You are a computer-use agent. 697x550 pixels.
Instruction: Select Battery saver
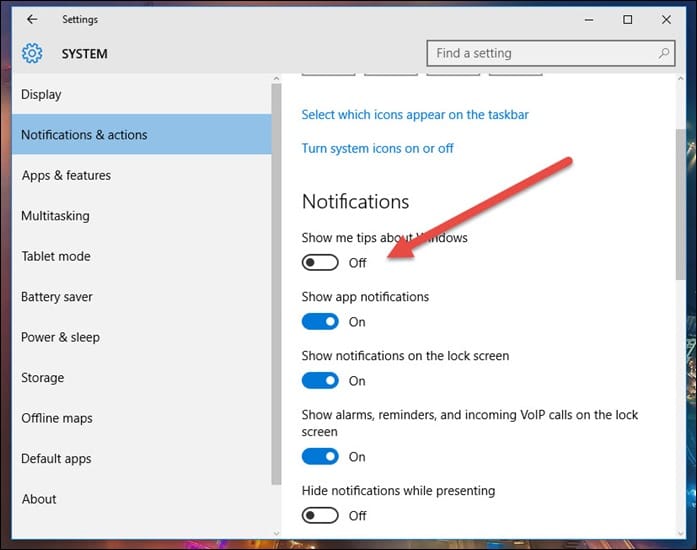tap(142, 297)
